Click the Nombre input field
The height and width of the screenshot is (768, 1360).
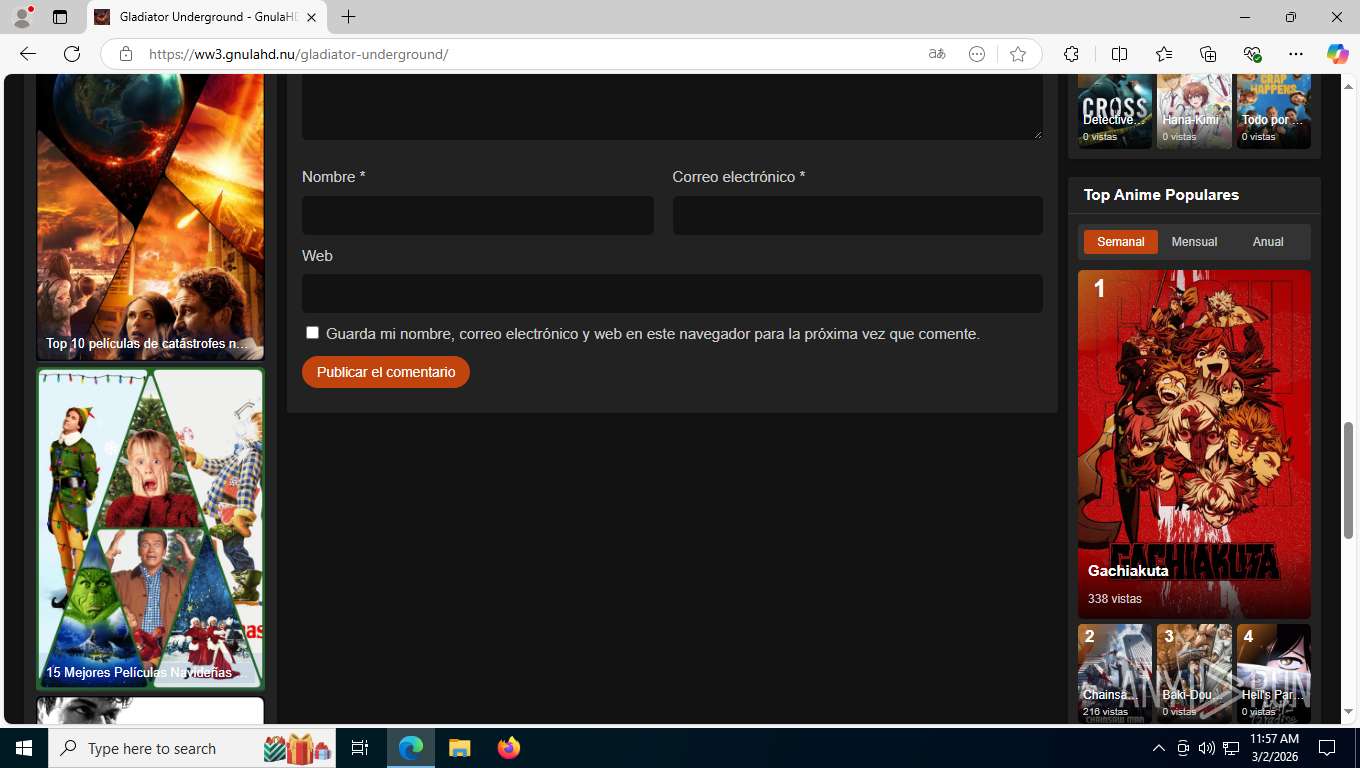[478, 215]
